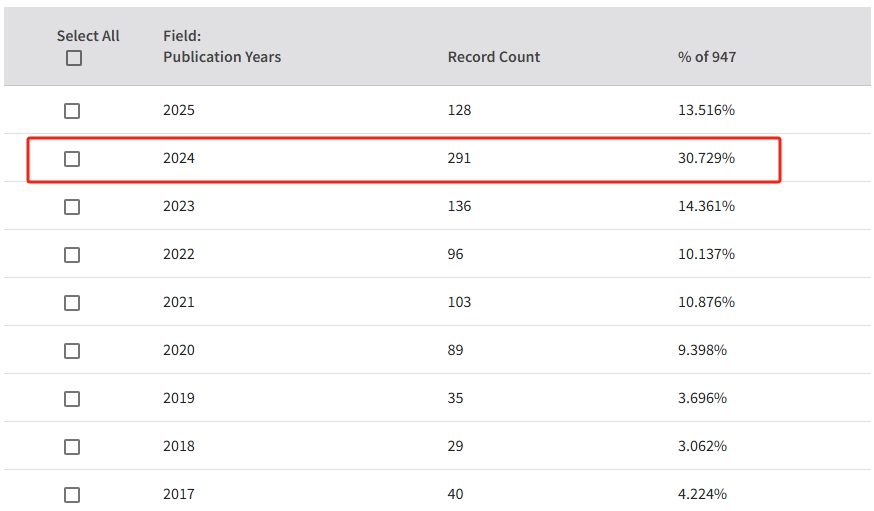Select the 2024 publication year checkbox
The width and height of the screenshot is (874, 511).
click(x=72, y=159)
